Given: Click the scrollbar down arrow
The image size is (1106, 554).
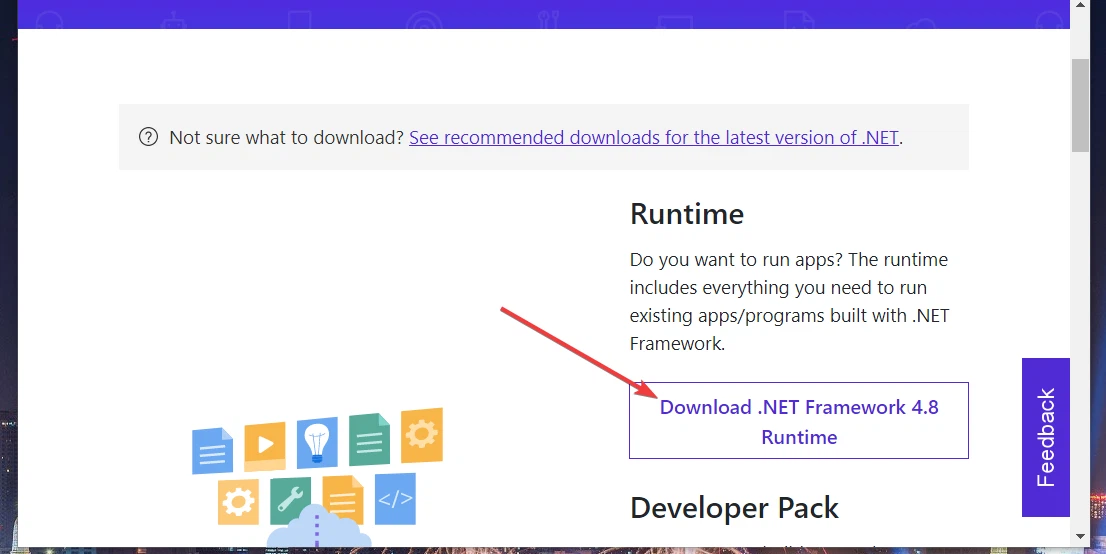Looking at the screenshot, I should (1080, 537).
